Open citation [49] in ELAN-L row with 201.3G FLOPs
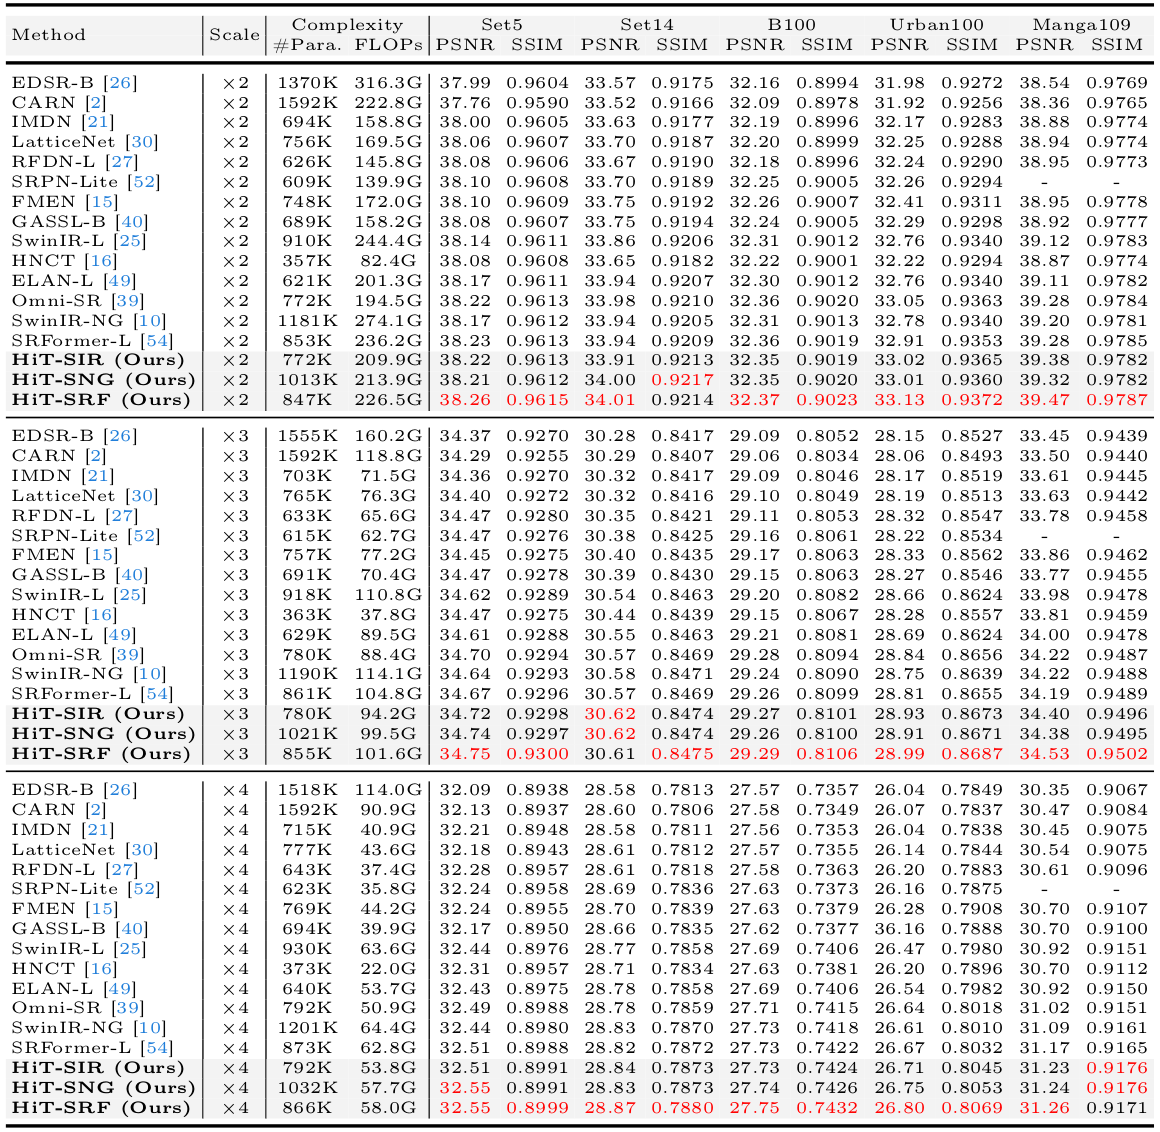The image size is (1160, 1132). pos(120,281)
